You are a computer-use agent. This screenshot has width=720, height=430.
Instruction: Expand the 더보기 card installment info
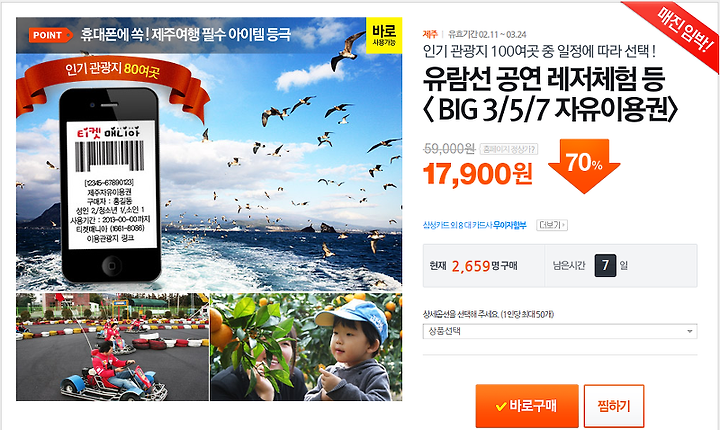click(x=552, y=225)
